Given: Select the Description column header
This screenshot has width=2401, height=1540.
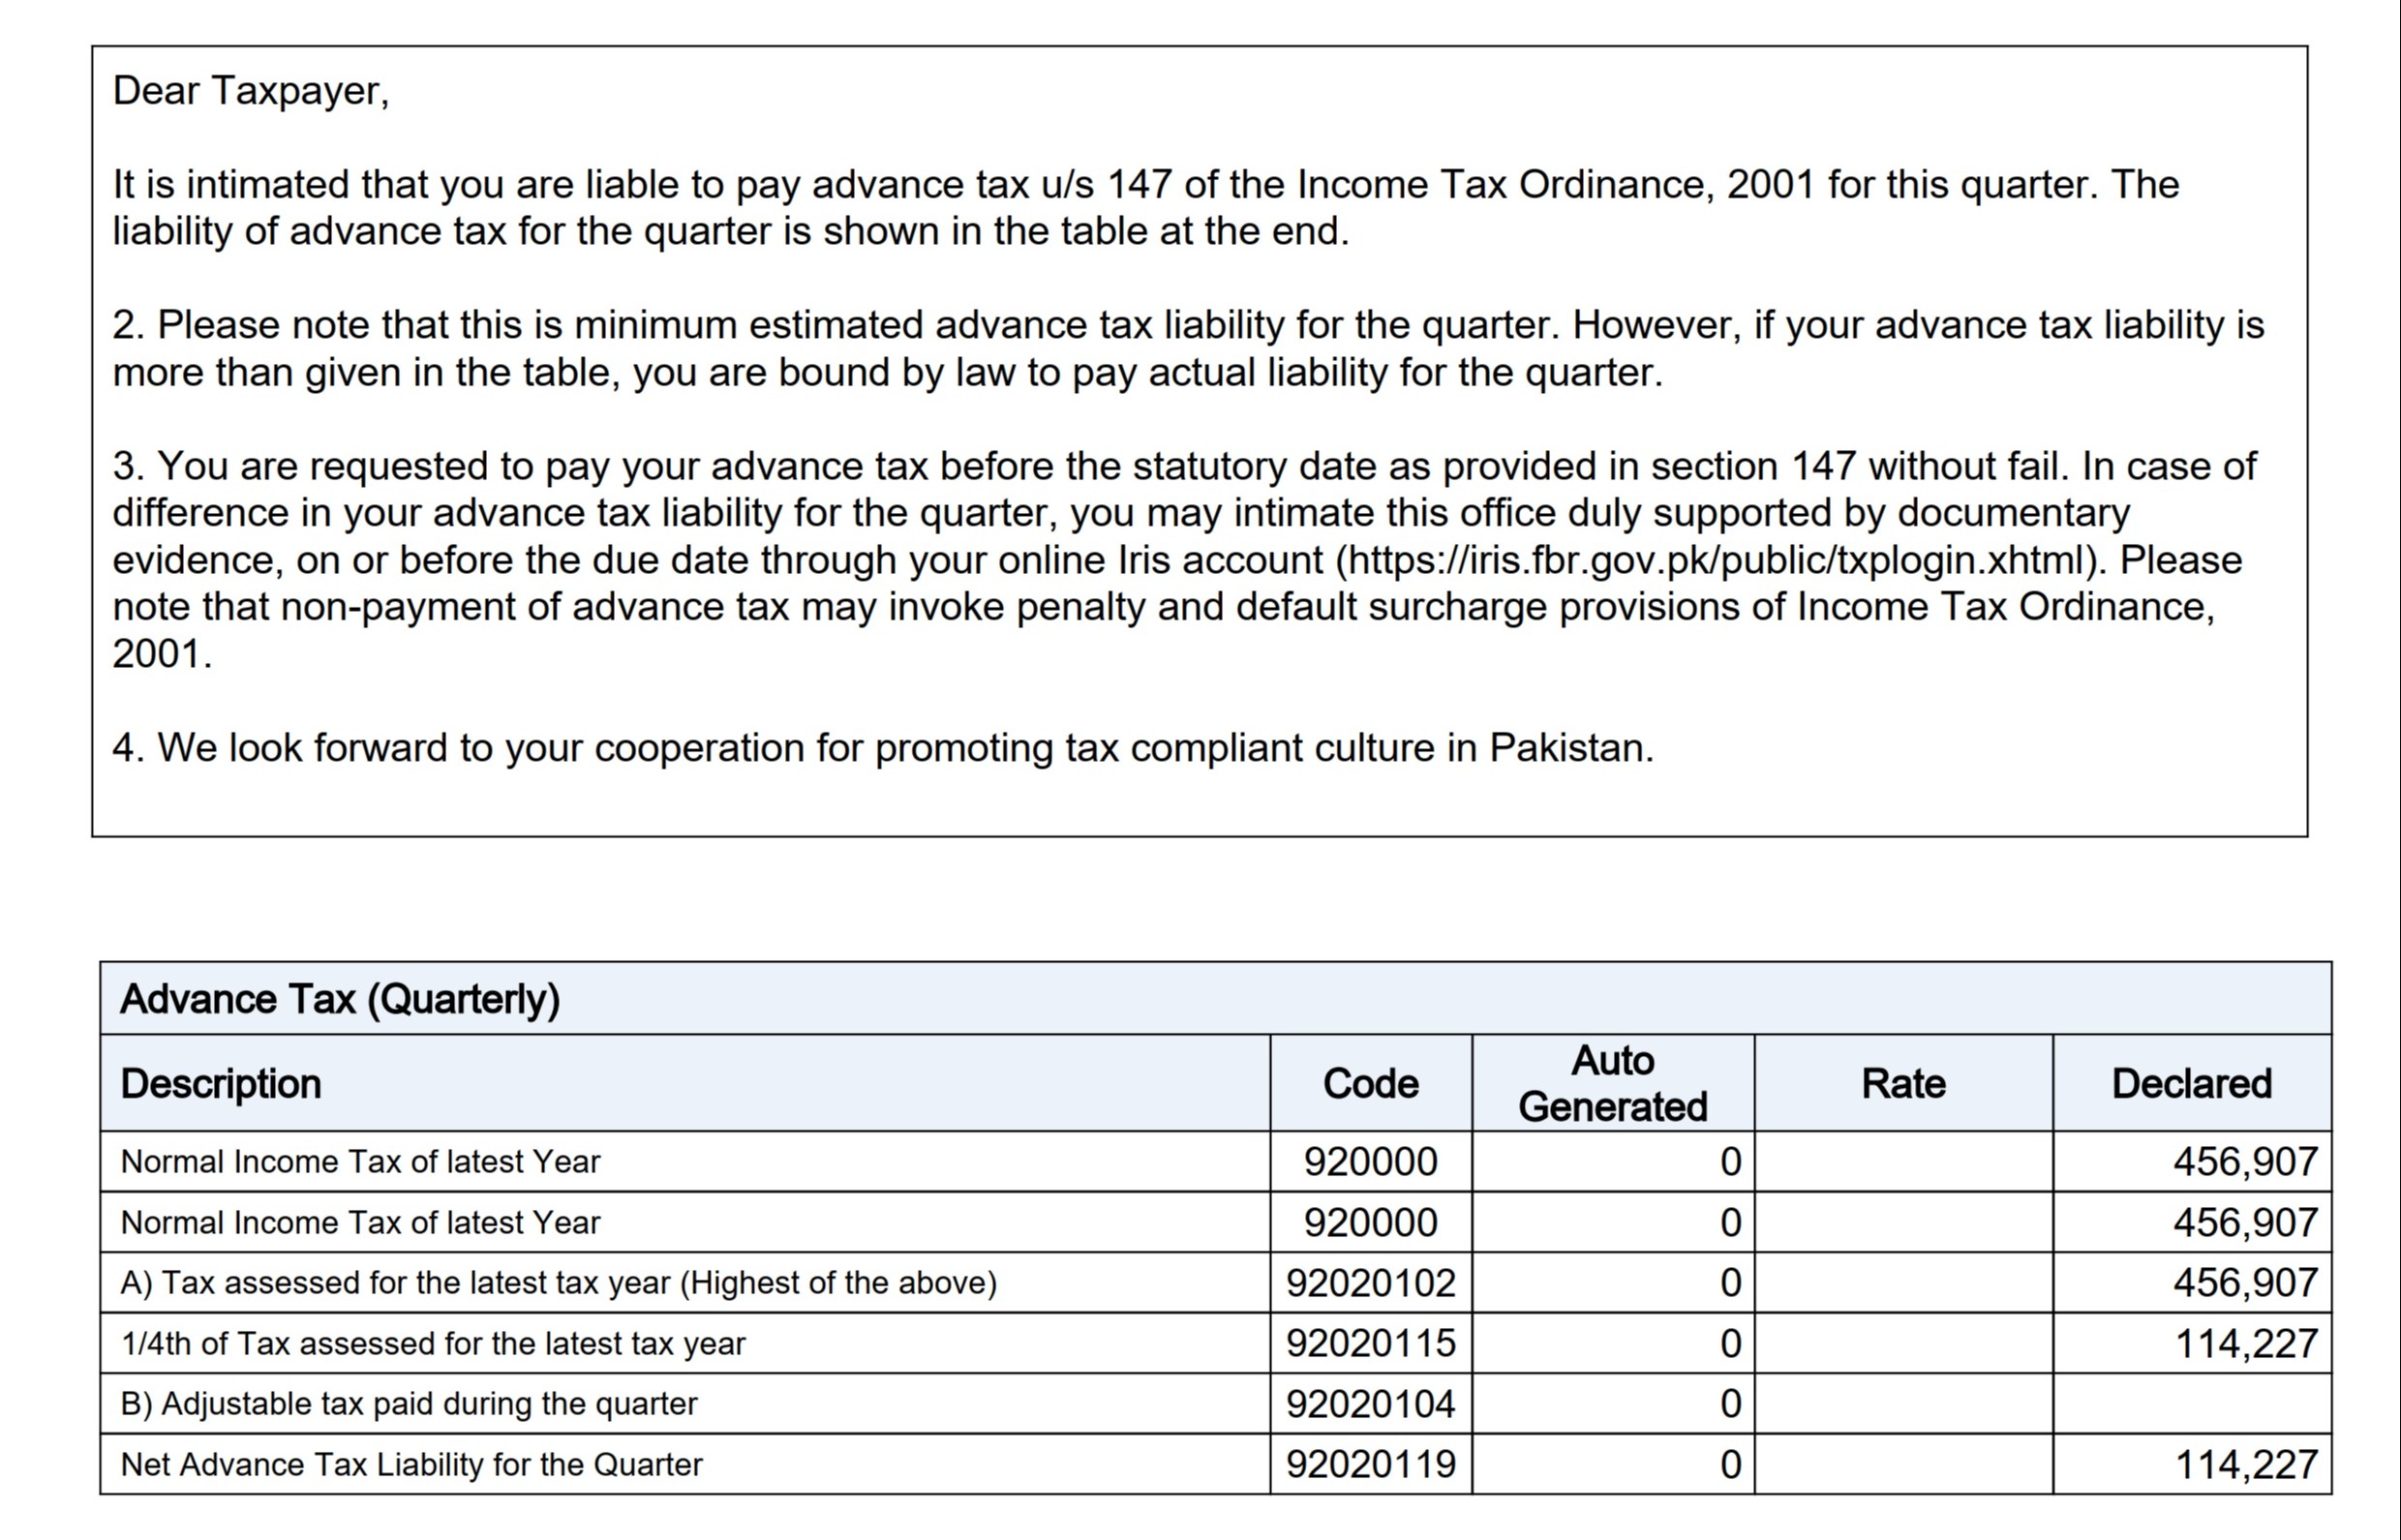Looking at the screenshot, I should (x=221, y=1084).
